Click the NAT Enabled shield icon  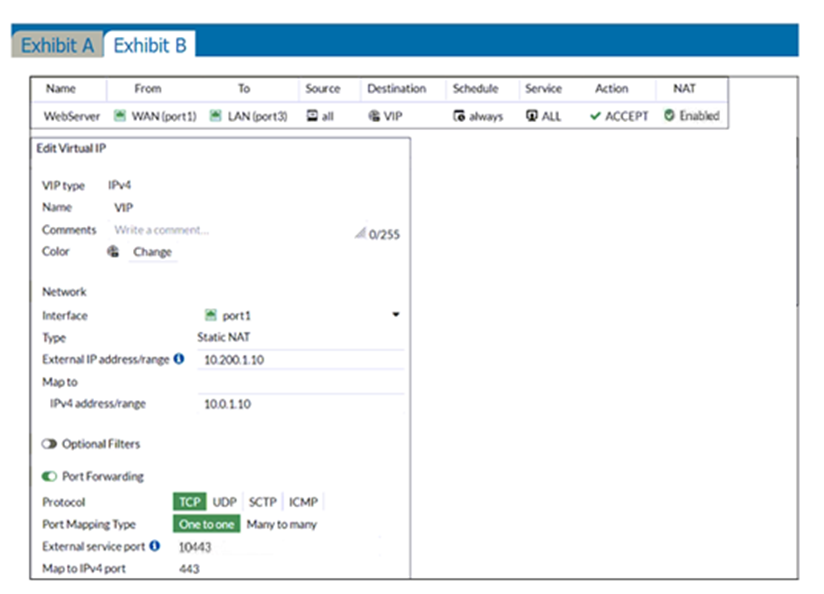(x=669, y=116)
